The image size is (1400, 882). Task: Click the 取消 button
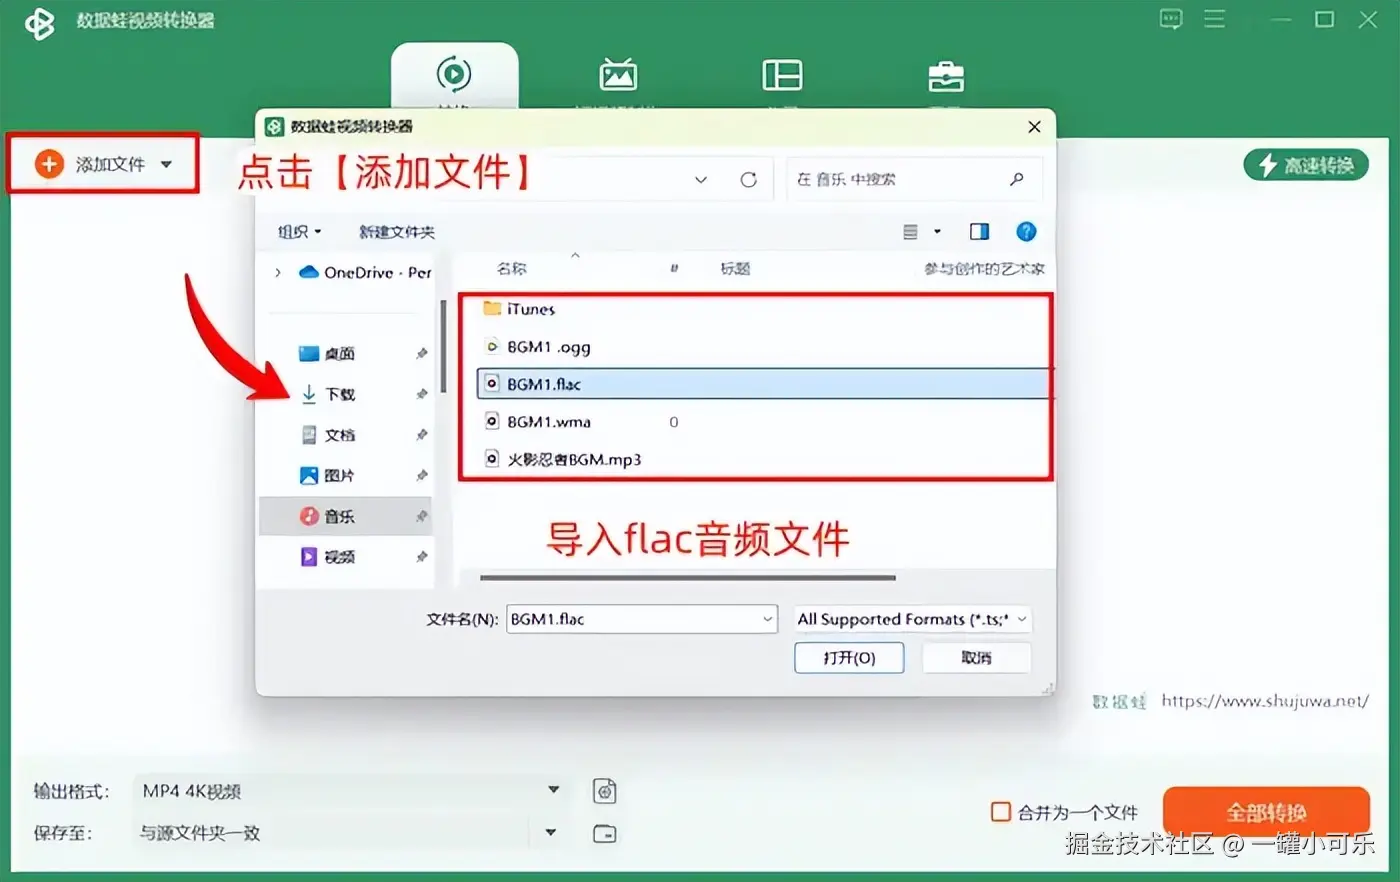point(976,658)
